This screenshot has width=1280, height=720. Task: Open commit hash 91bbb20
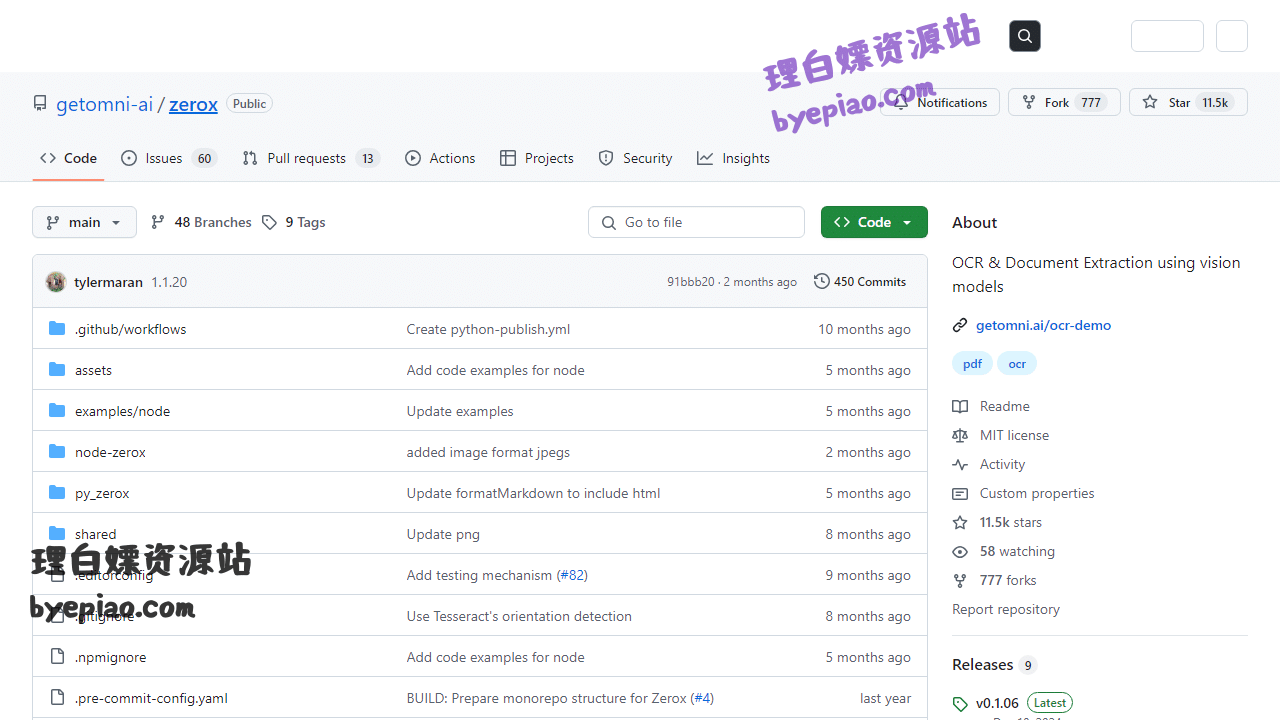coord(691,282)
